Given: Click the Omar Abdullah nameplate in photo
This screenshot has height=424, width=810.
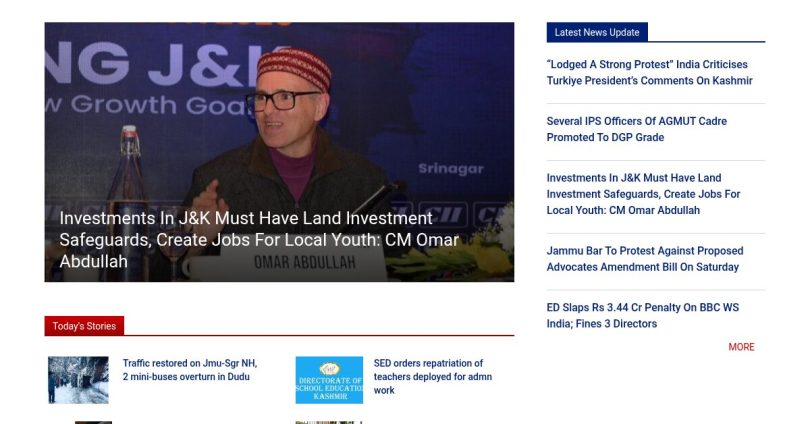Looking at the screenshot, I should [304, 263].
